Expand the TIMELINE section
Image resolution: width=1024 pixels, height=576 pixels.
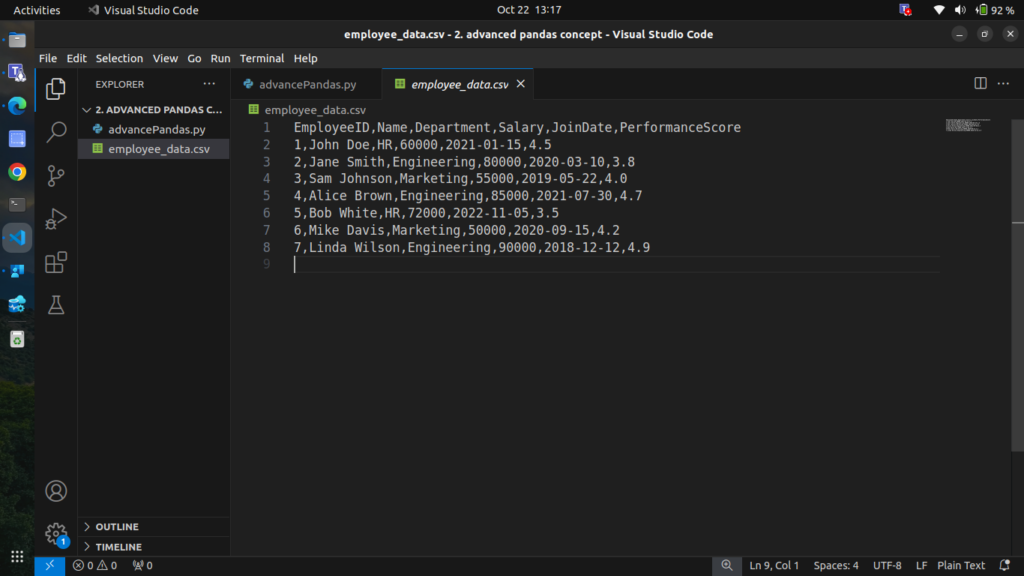tap(118, 547)
